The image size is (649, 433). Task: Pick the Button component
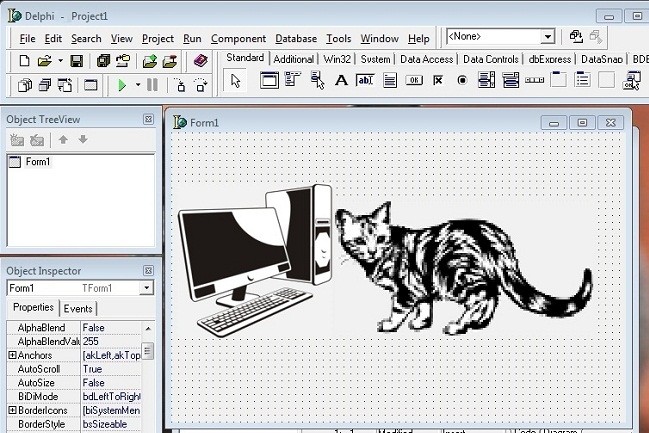coord(414,80)
